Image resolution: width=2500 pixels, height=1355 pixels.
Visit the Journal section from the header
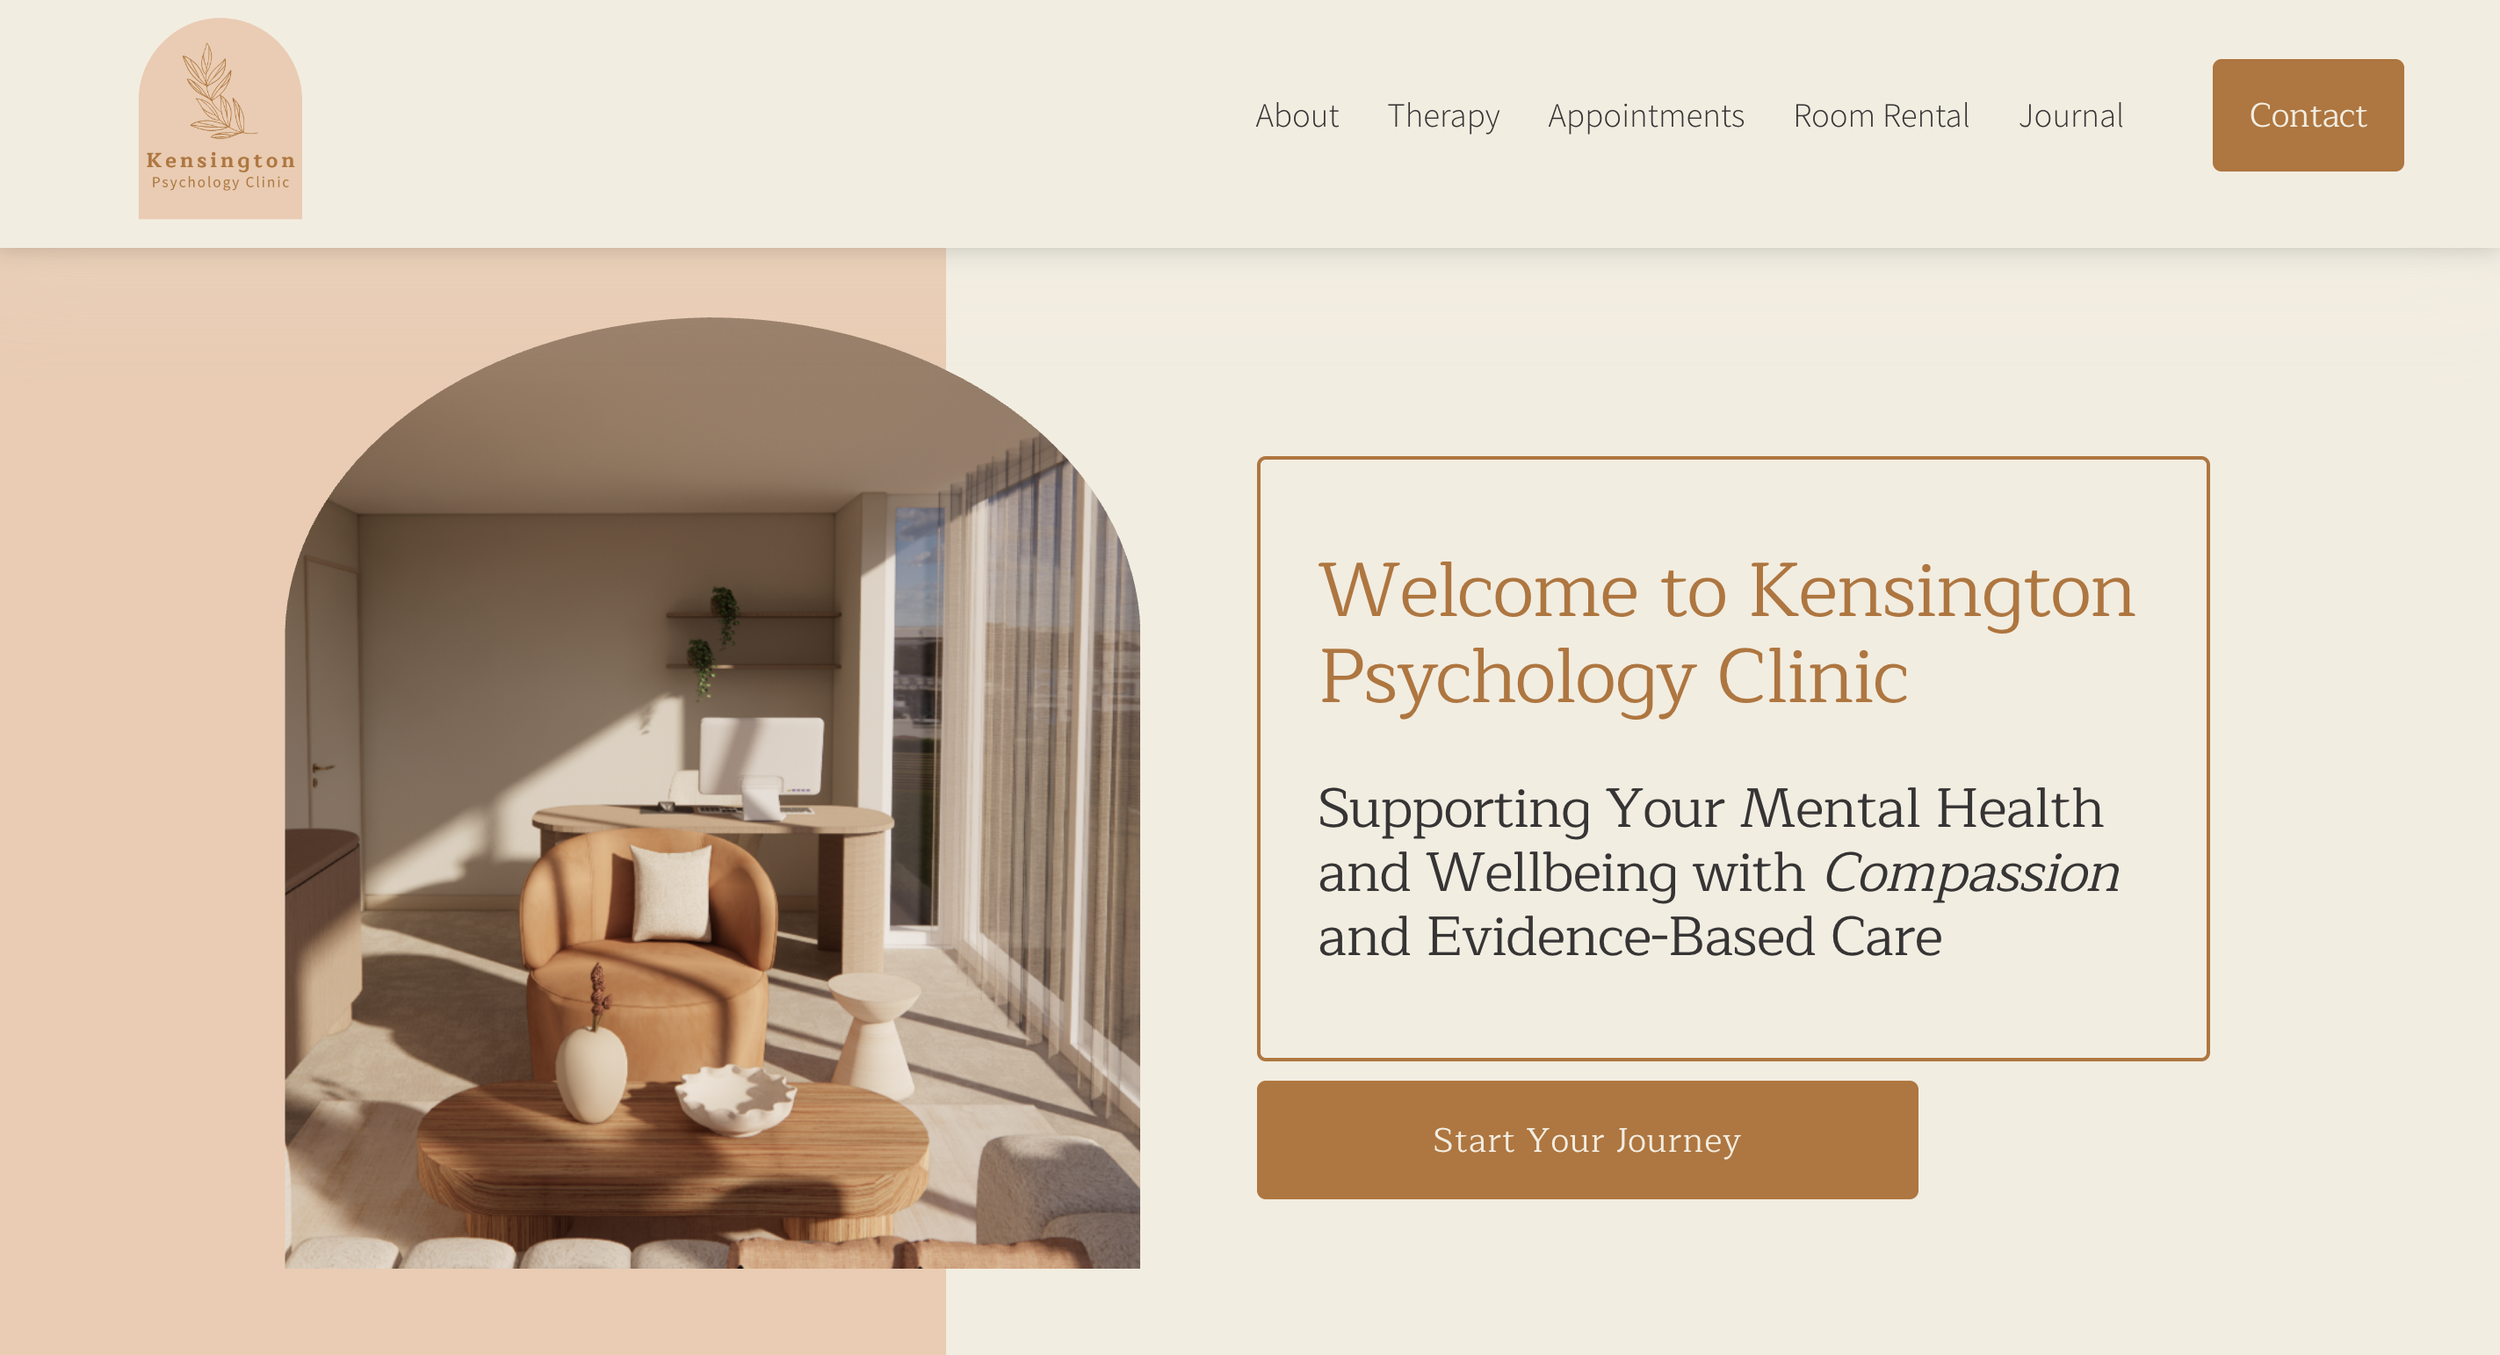(x=2070, y=115)
